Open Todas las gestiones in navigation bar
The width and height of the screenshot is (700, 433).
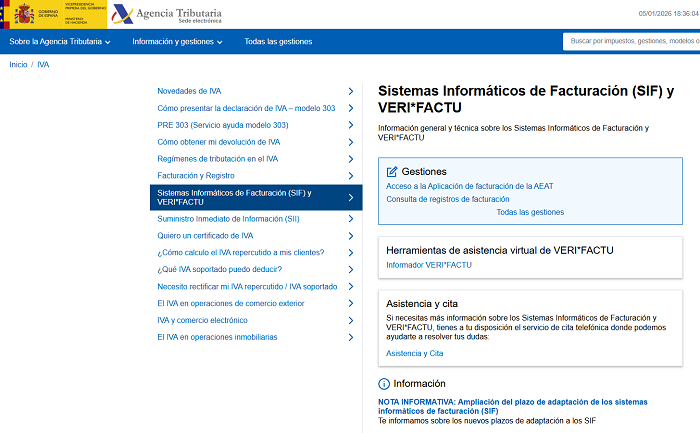tap(278, 42)
